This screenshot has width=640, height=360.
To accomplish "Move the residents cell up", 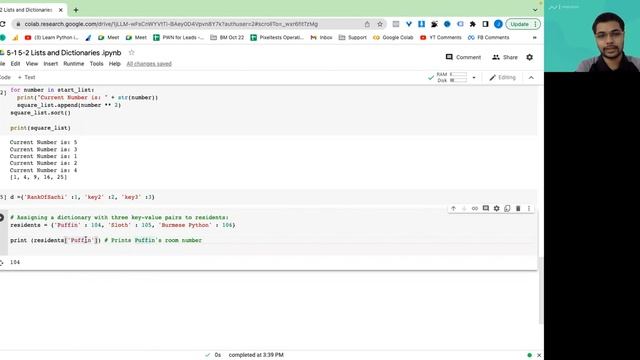I will (453, 209).
